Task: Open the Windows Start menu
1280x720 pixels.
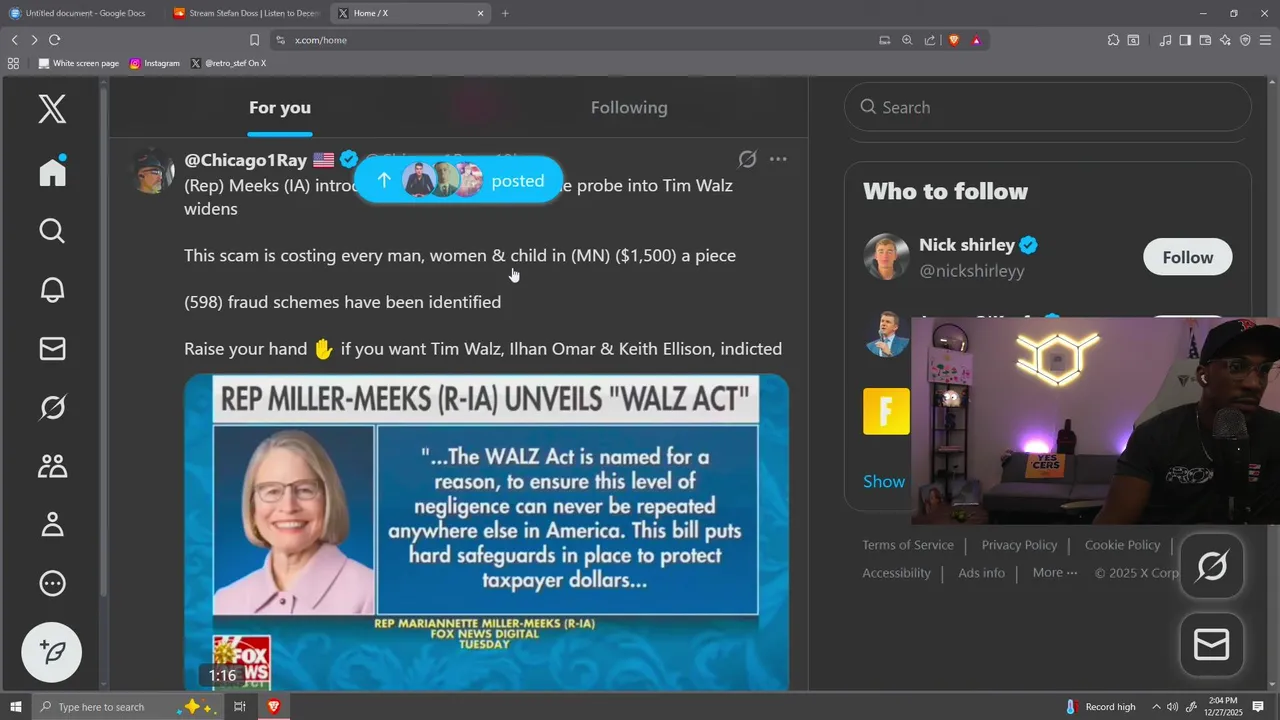Action: coord(15,707)
